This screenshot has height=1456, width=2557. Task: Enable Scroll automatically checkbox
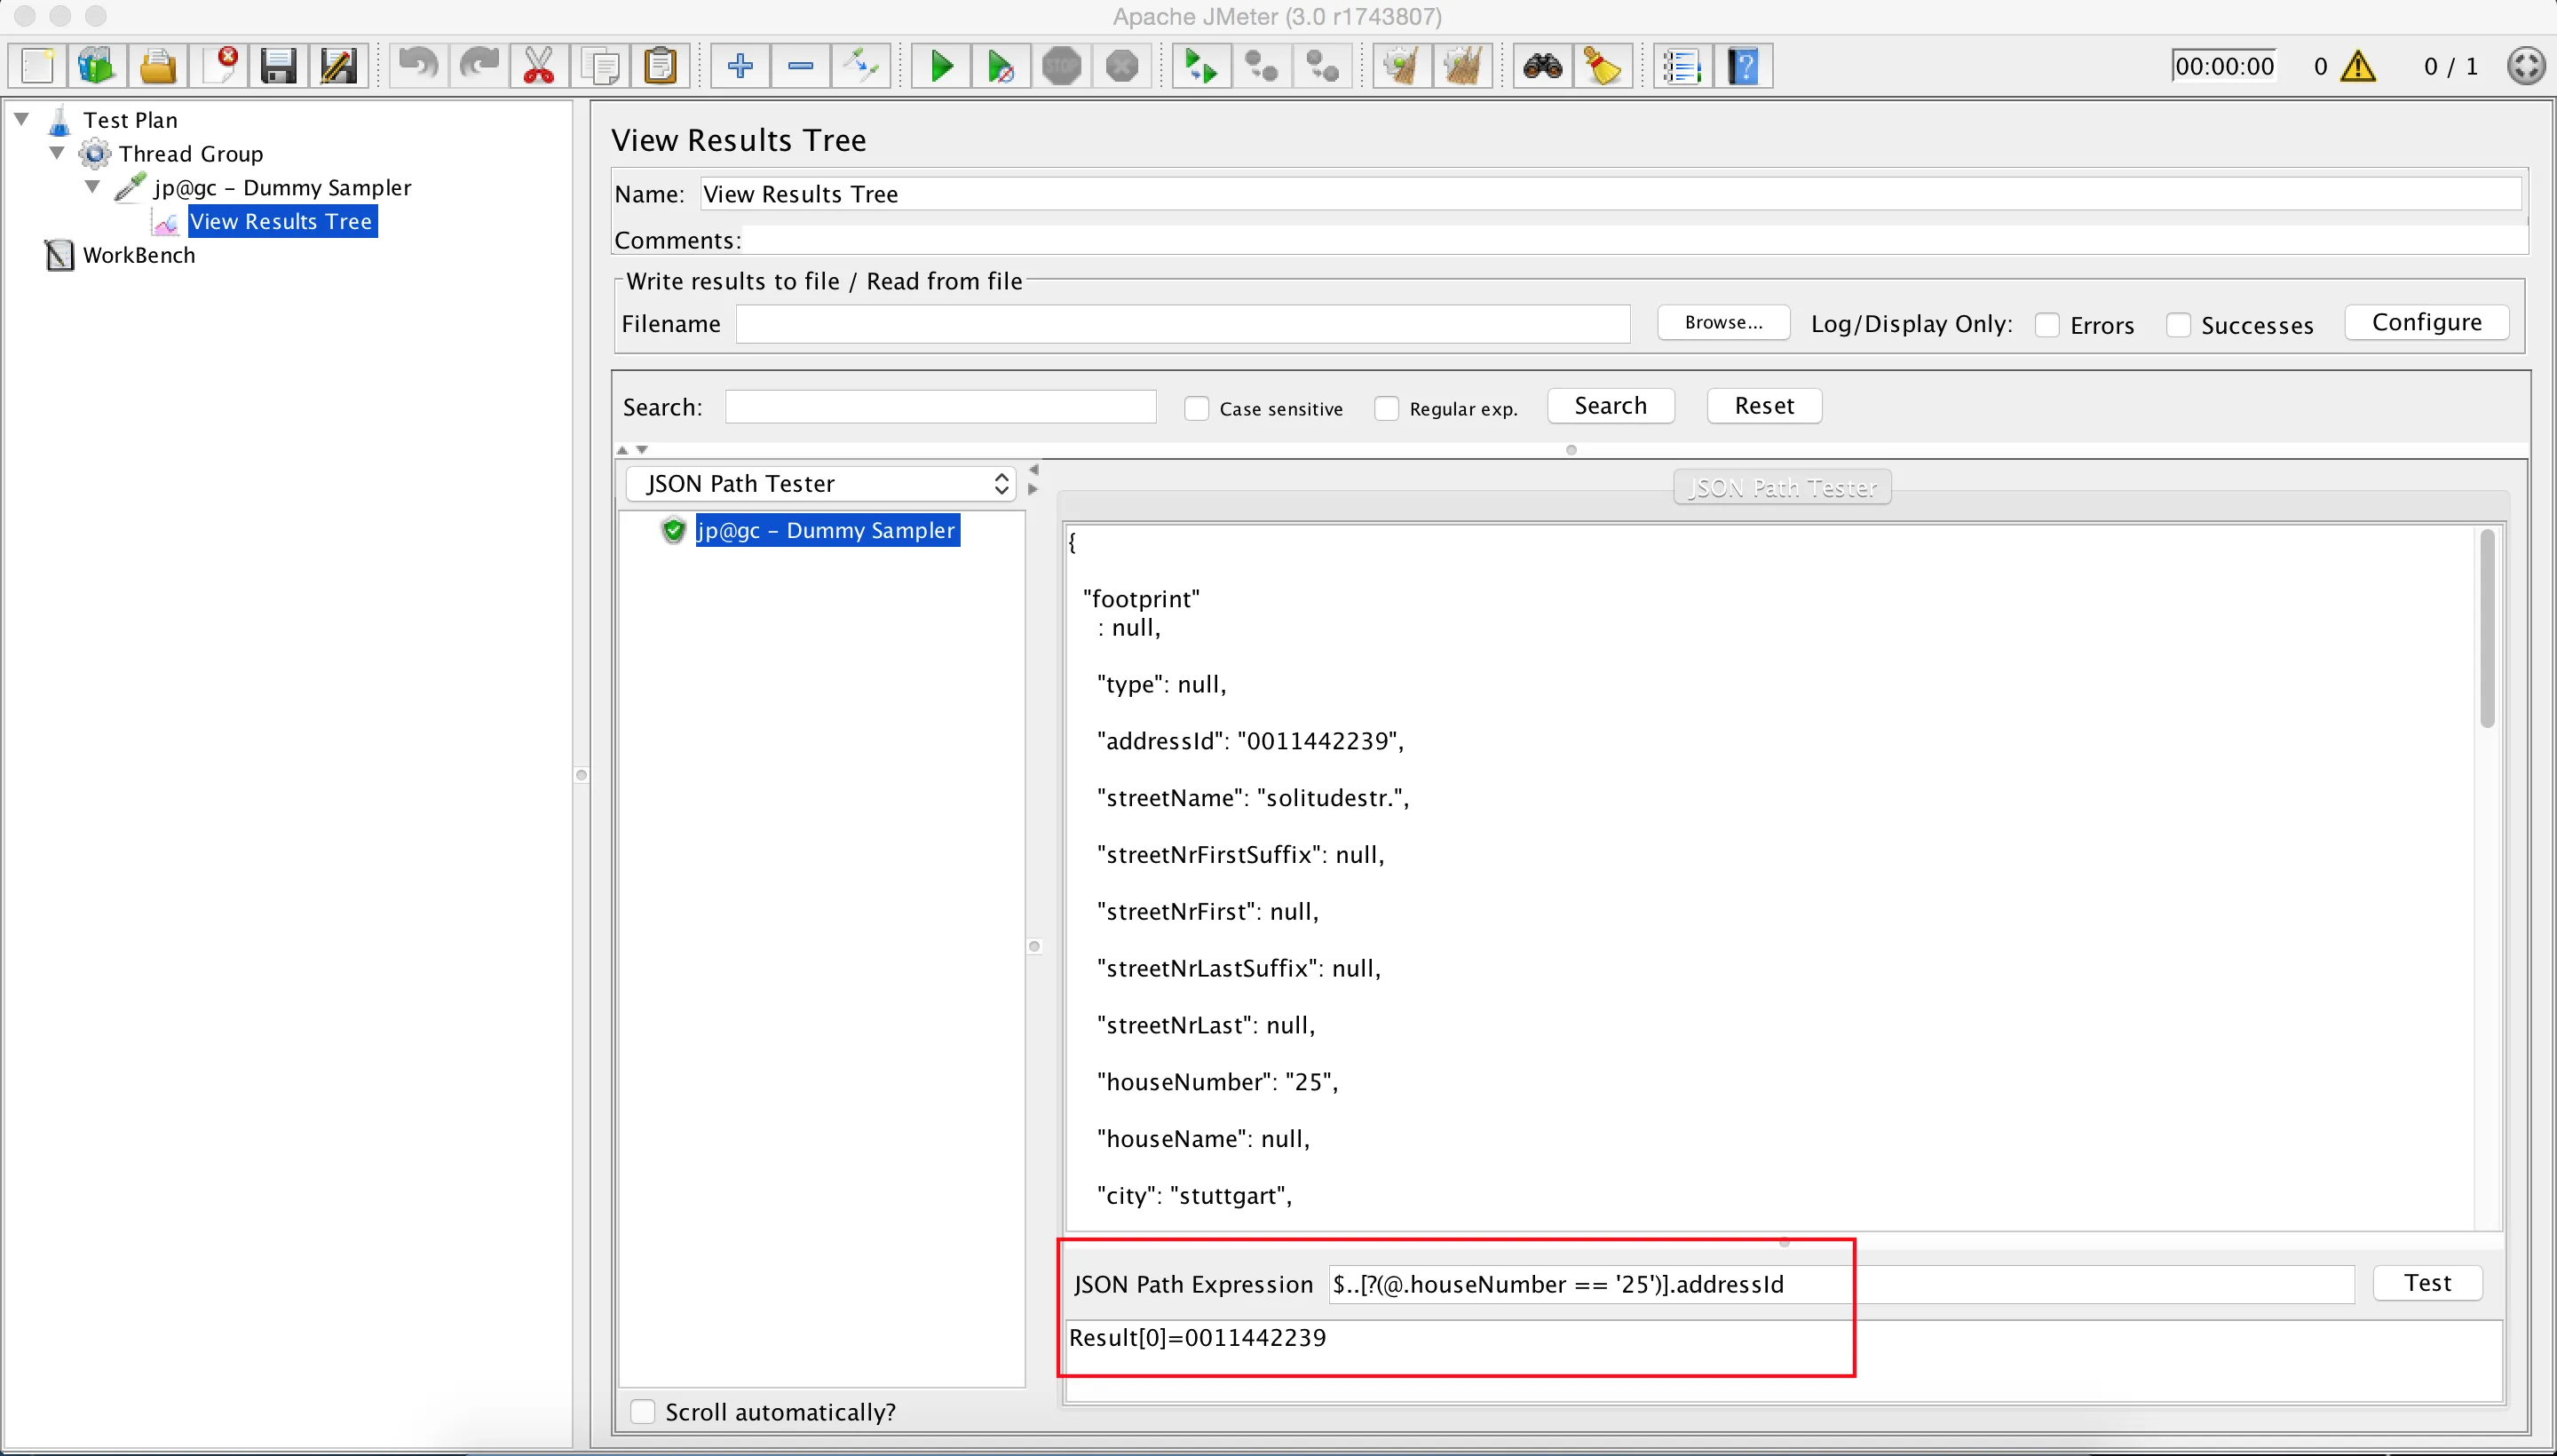tap(643, 1411)
